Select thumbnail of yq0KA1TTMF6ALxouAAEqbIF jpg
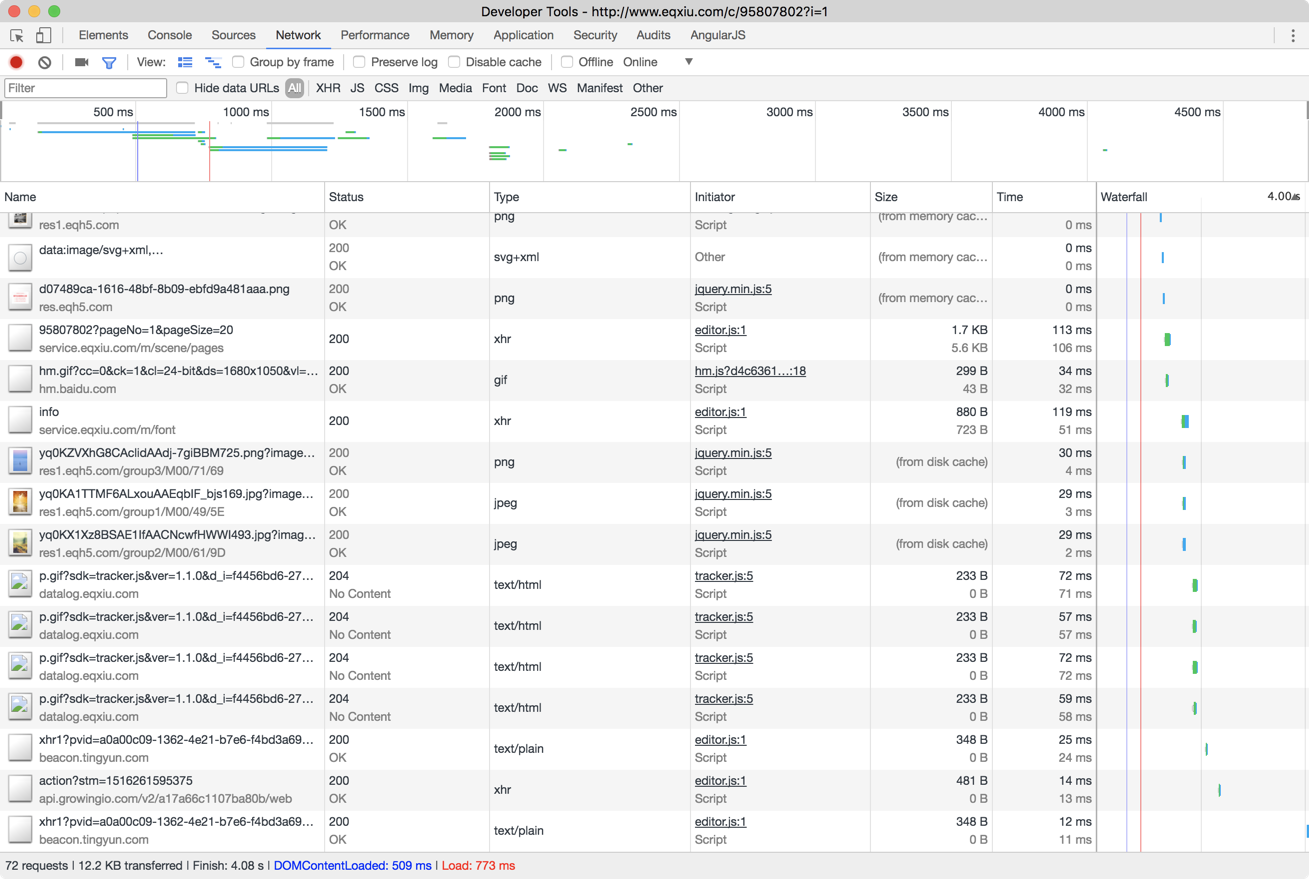 pos(20,503)
